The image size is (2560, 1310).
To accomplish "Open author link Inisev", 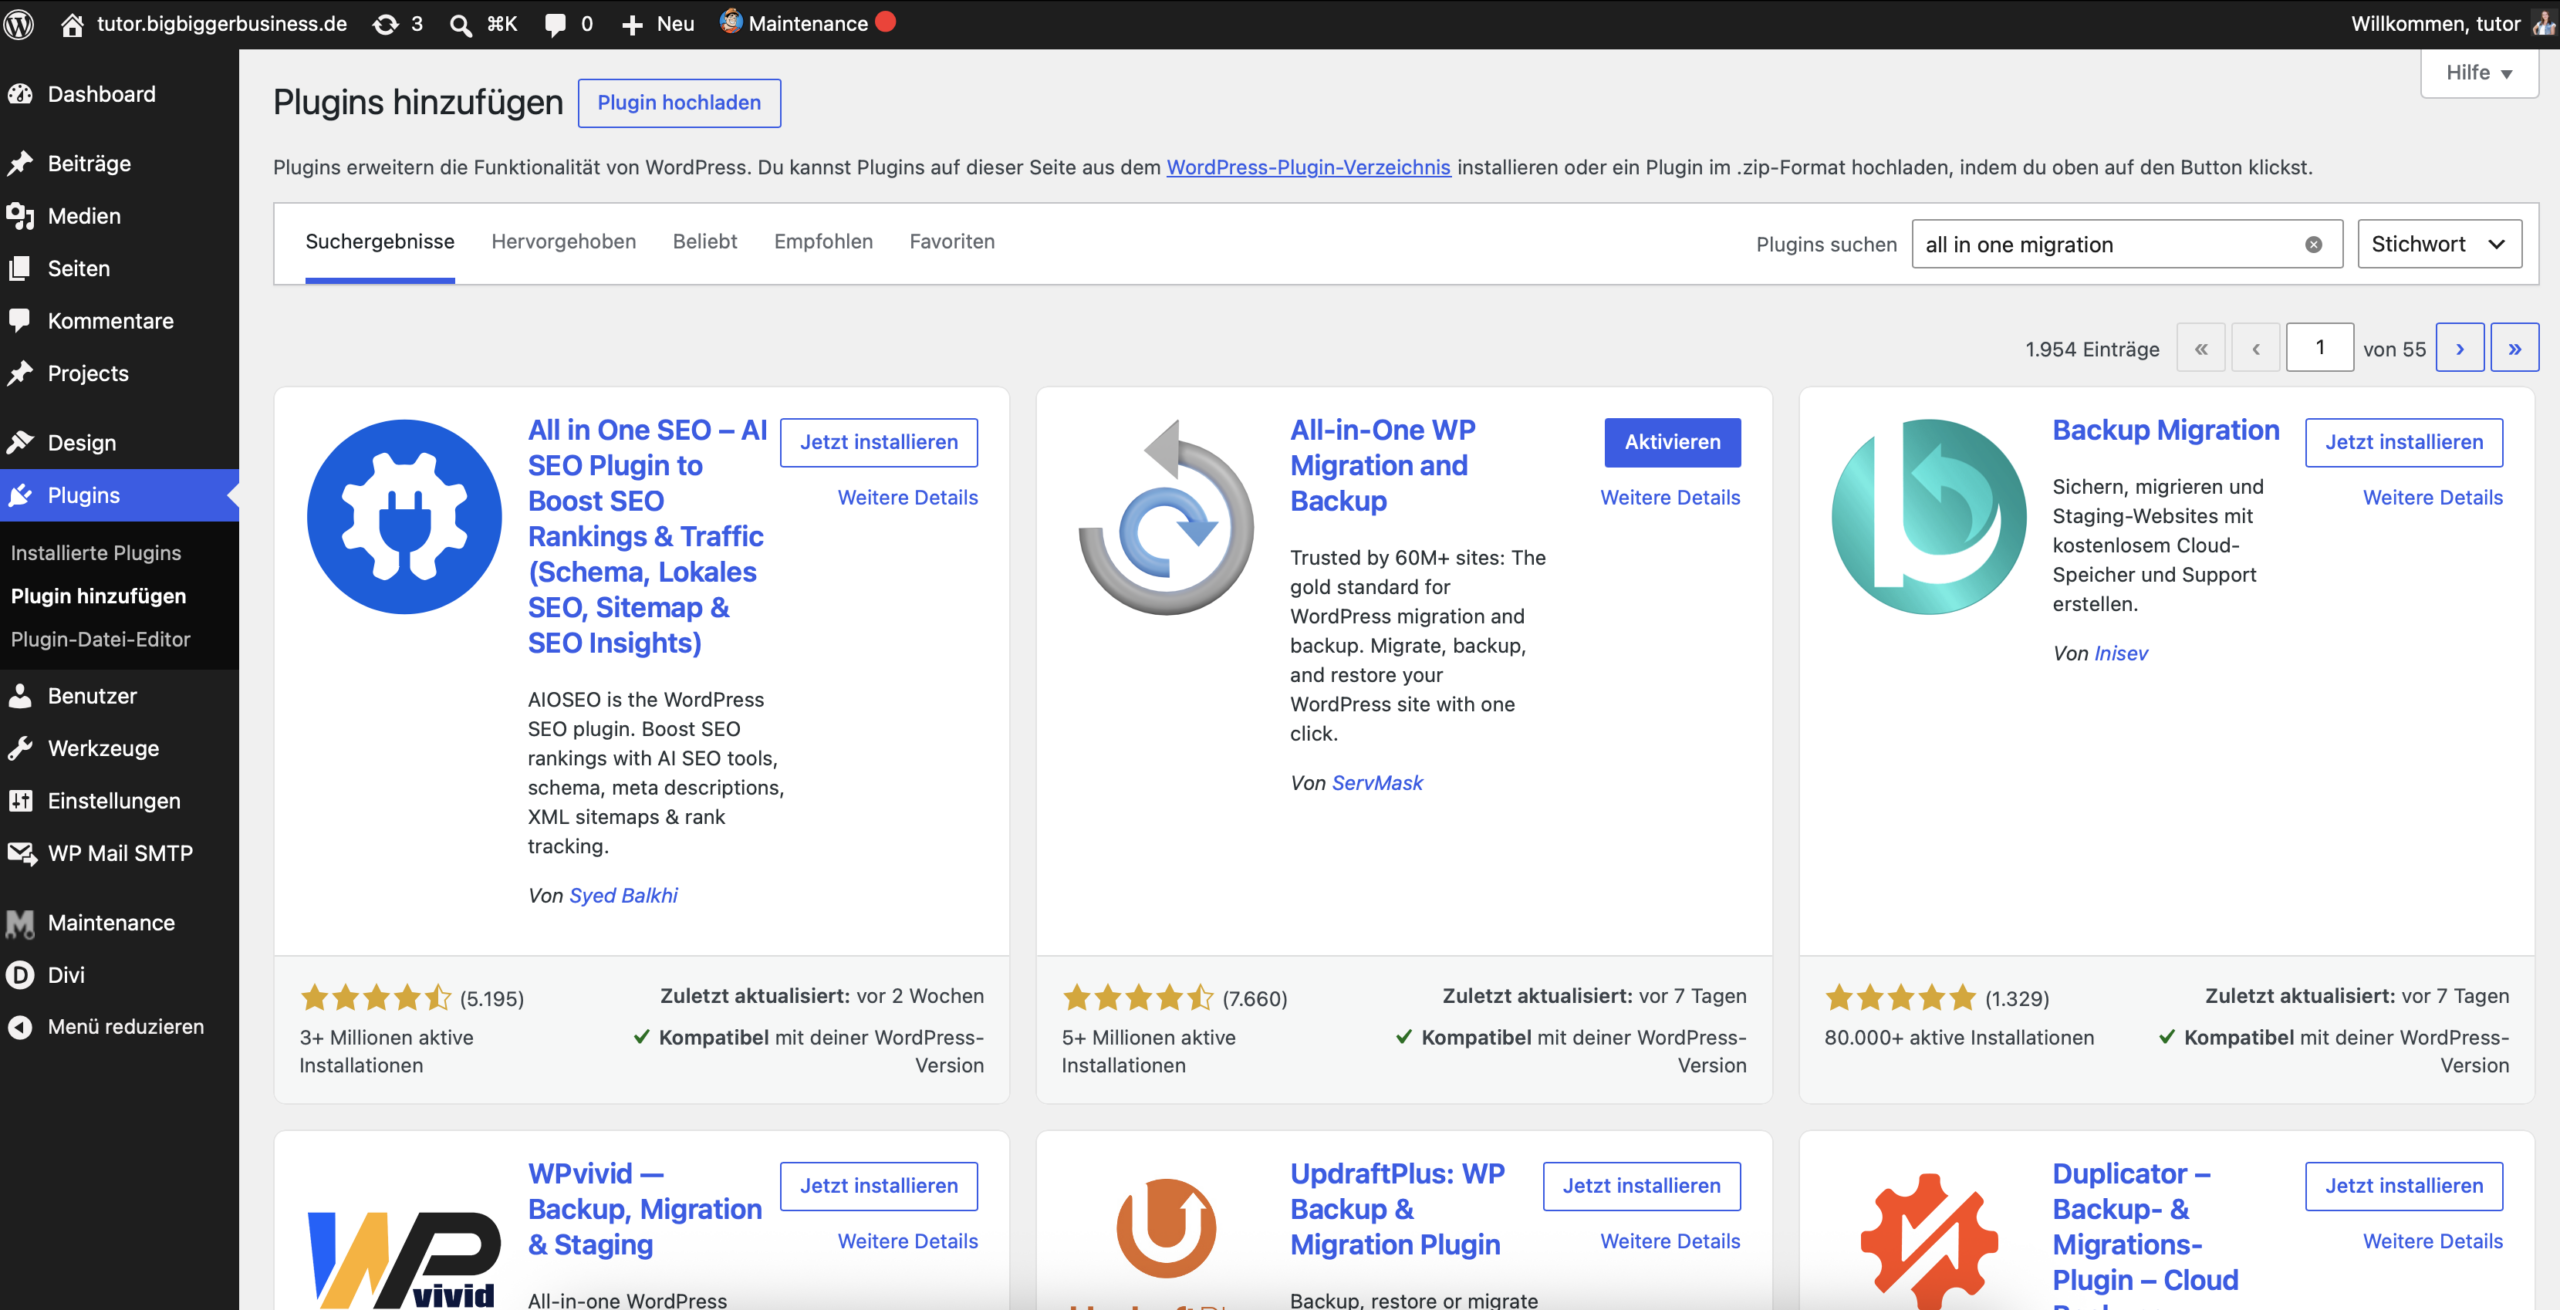I will pyautogui.click(x=2121, y=653).
